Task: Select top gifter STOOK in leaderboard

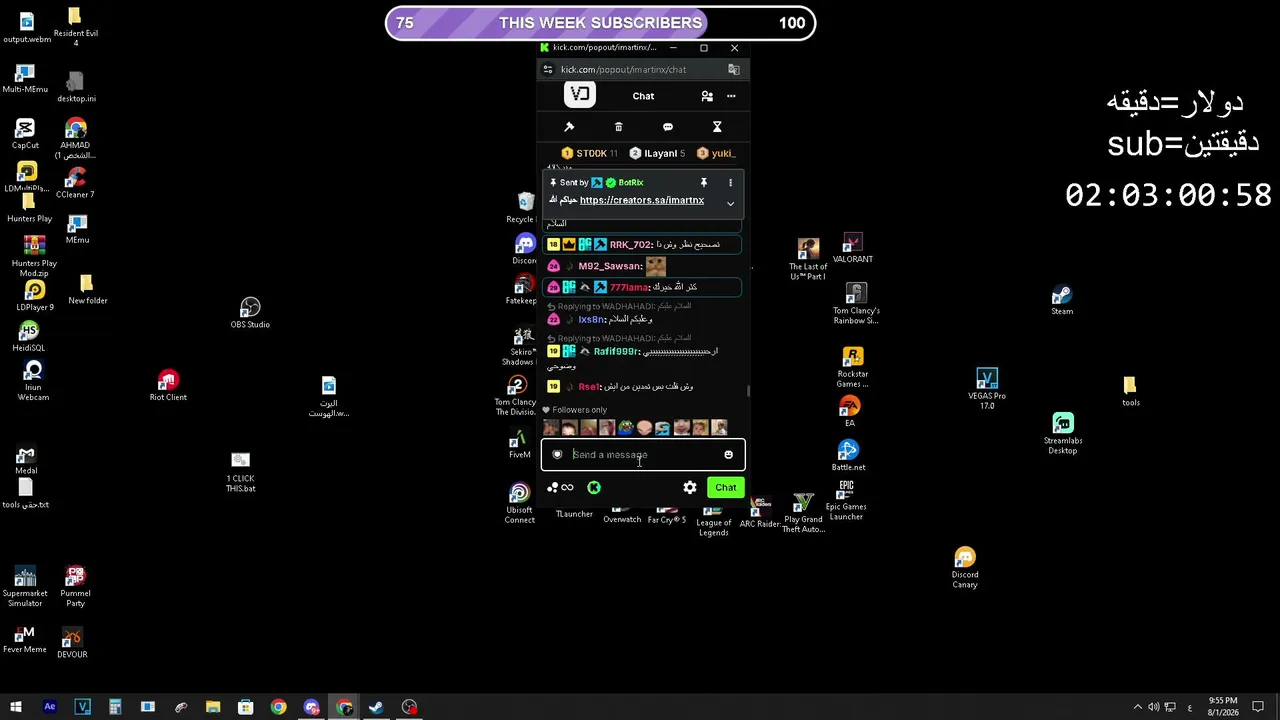Action: 590,153
